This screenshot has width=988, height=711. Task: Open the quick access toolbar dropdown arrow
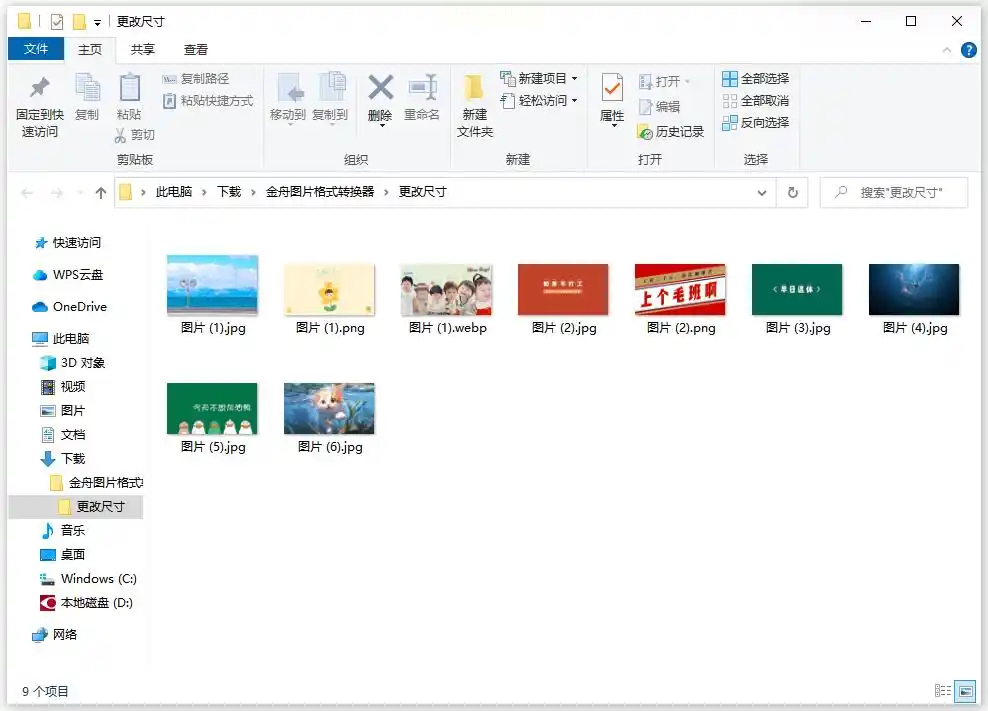tap(98, 23)
